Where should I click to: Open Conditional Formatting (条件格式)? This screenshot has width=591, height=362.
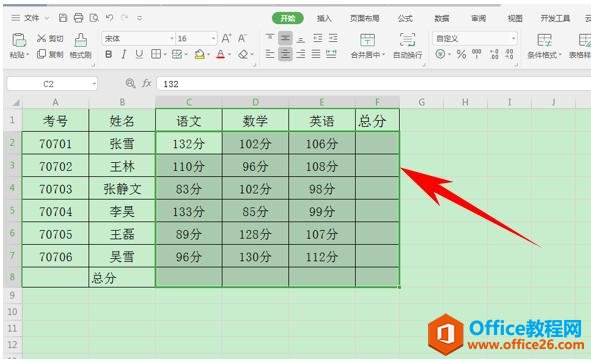point(544,46)
